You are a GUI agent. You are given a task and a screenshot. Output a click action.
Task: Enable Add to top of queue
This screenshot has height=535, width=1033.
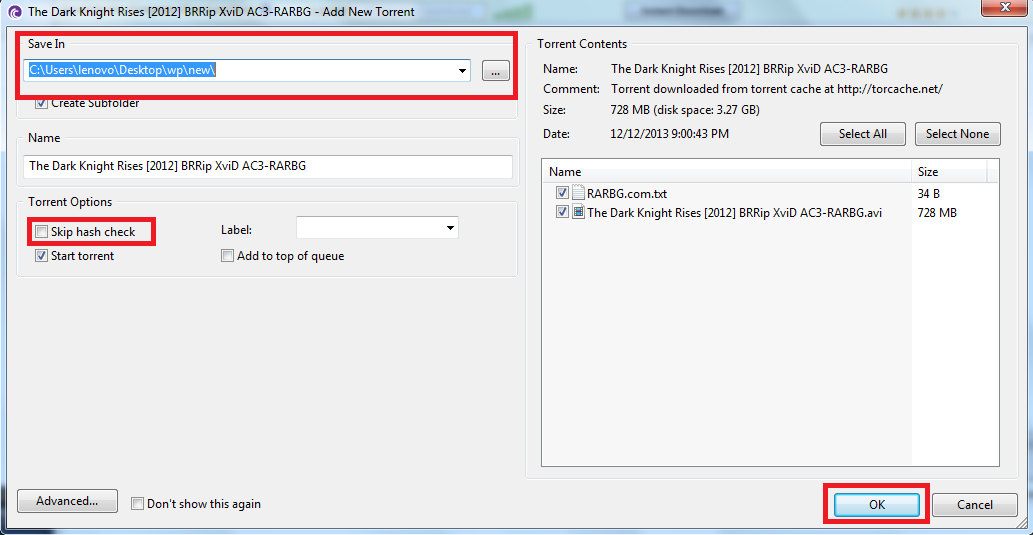point(227,256)
